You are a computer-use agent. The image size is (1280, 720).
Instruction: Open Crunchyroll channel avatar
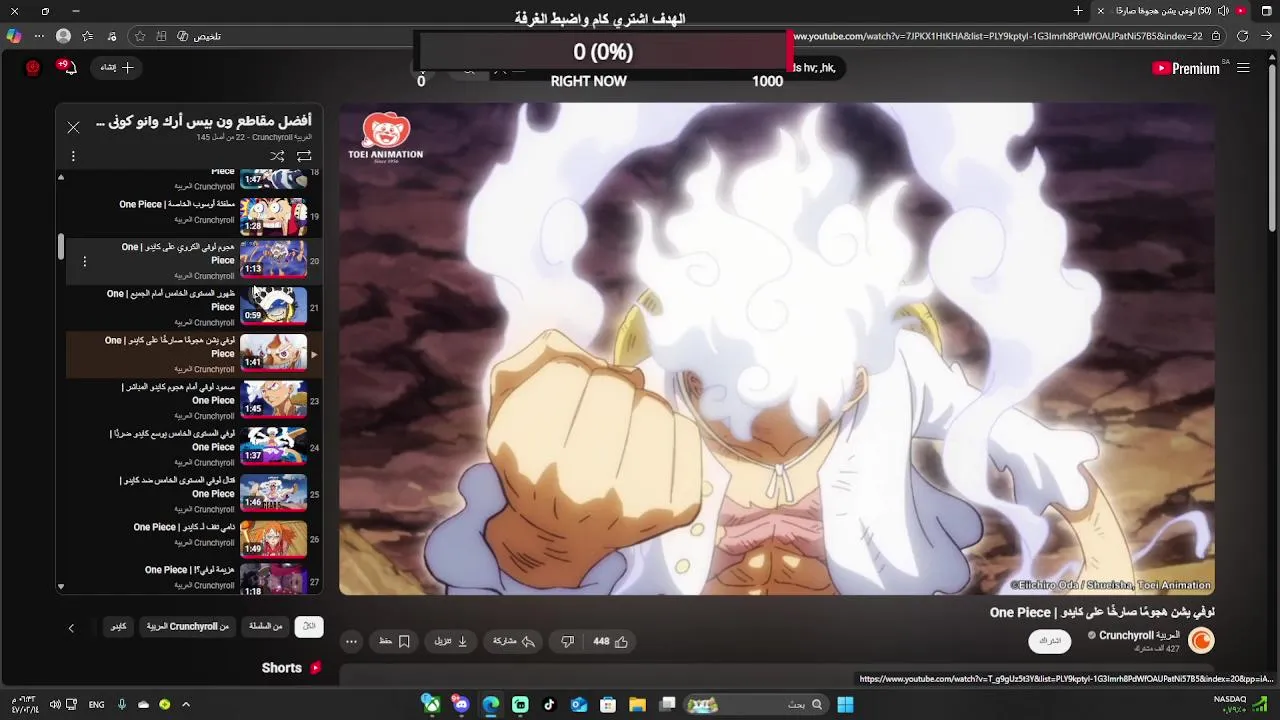[1201, 641]
